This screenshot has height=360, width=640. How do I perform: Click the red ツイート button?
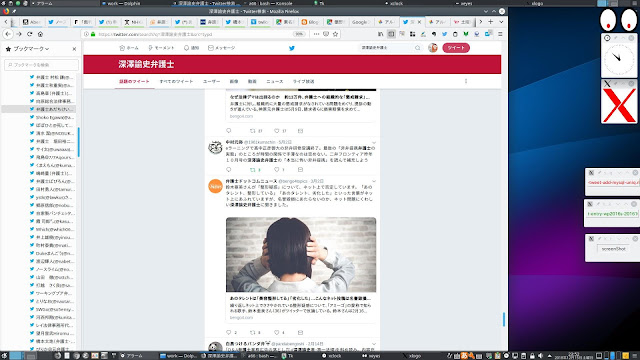tap(456, 48)
